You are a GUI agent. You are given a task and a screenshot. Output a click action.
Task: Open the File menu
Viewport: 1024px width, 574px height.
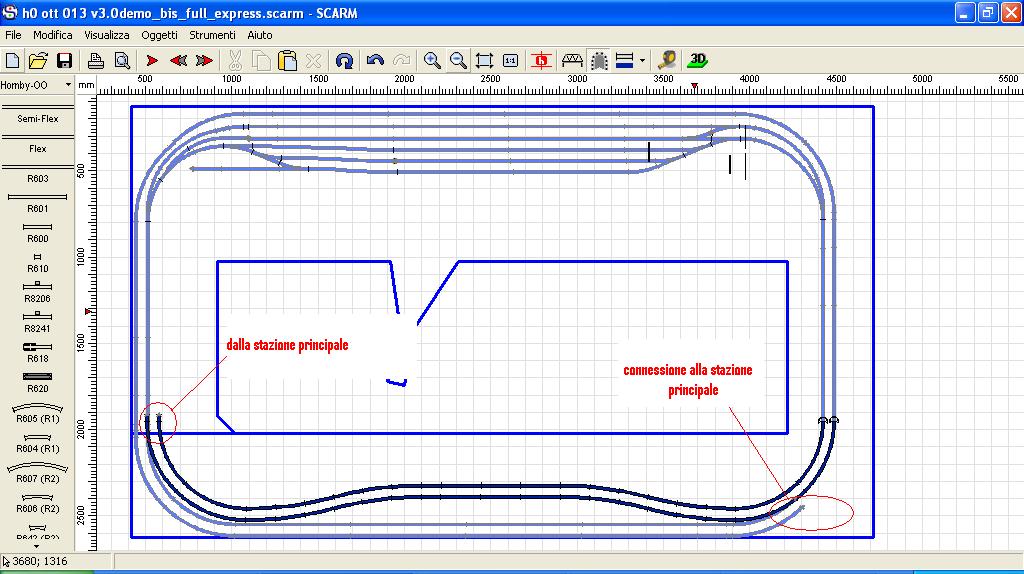[x=13, y=35]
